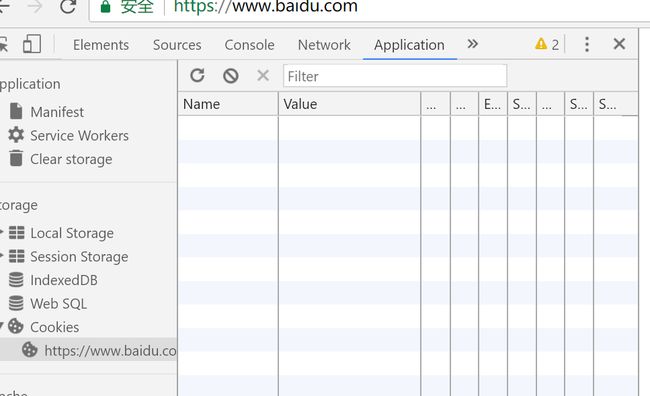Click the green secure padlock icon
Image resolution: width=650 pixels, height=396 pixels.
coord(105,6)
